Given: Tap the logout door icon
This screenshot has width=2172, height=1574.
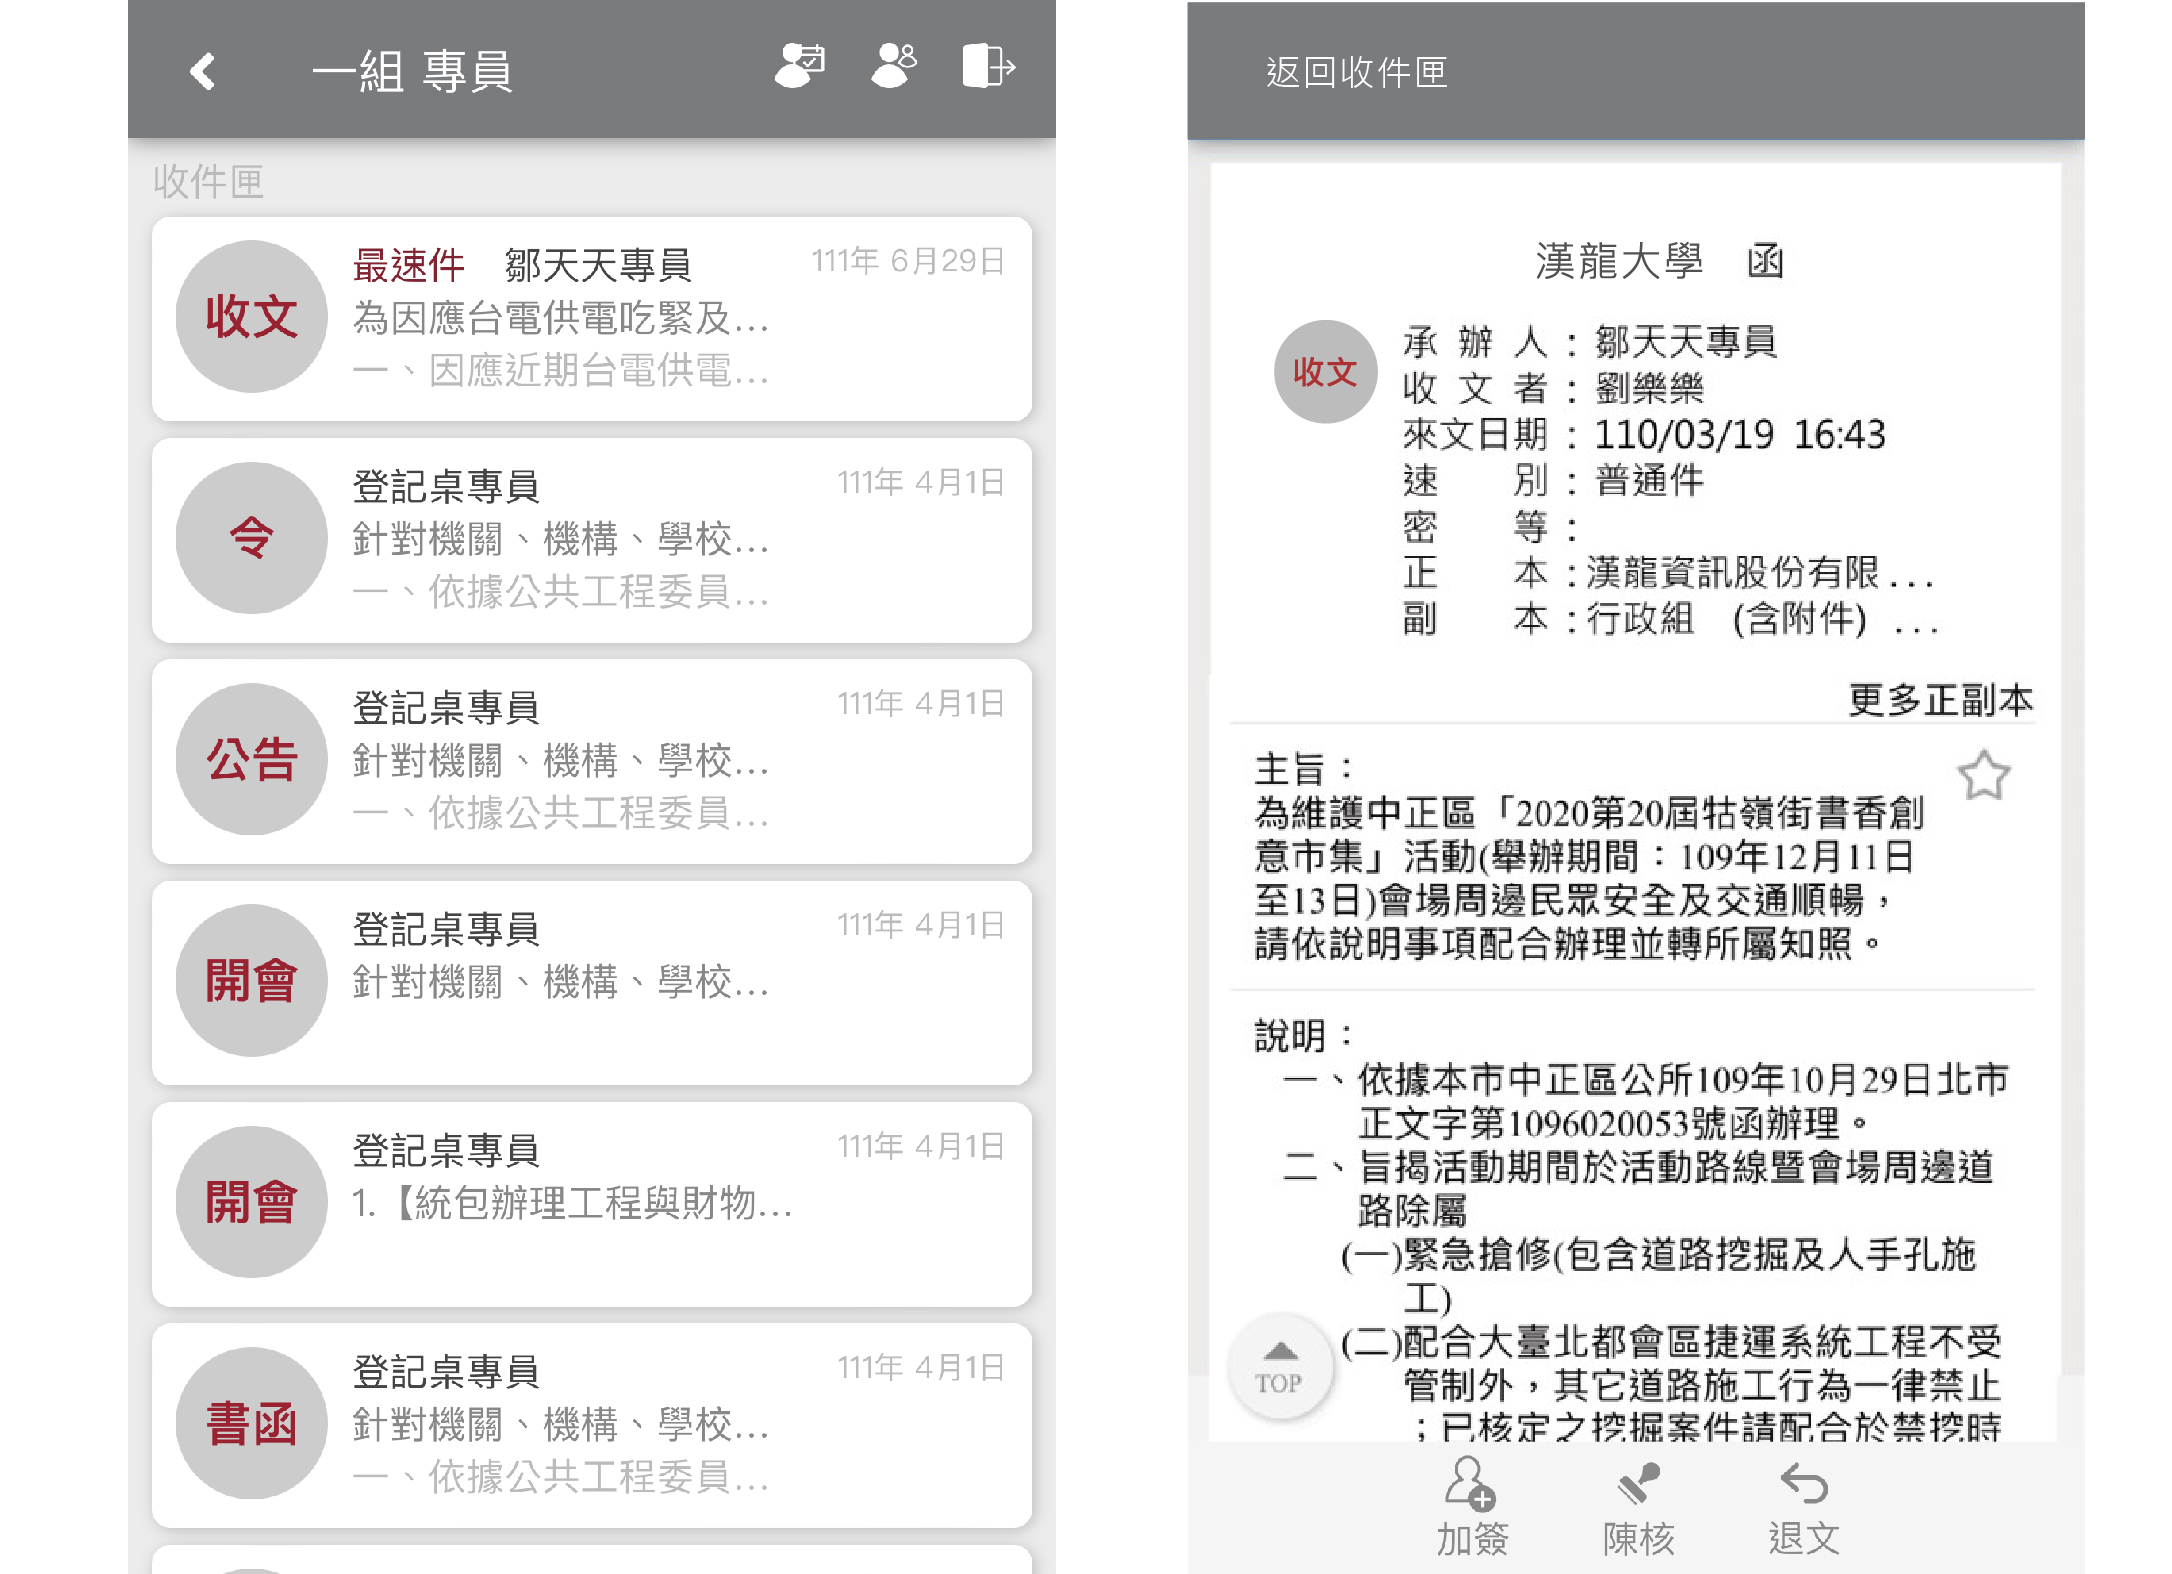Looking at the screenshot, I should [988, 66].
